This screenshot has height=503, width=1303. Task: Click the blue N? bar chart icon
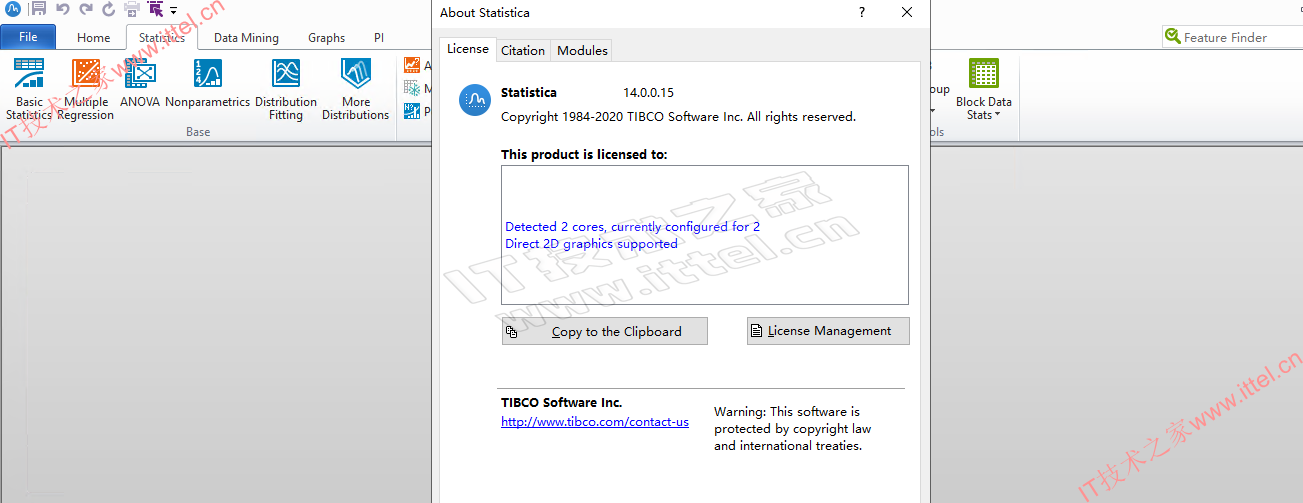pyautogui.click(x=412, y=112)
